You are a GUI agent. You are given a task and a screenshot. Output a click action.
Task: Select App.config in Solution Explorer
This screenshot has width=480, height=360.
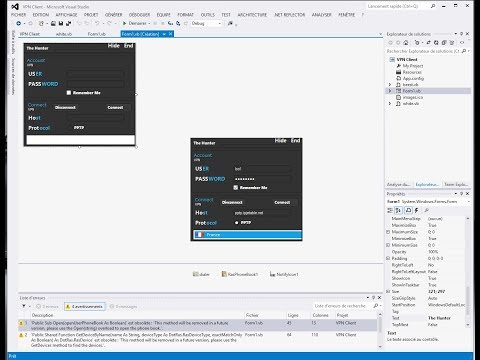coord(413,78)
